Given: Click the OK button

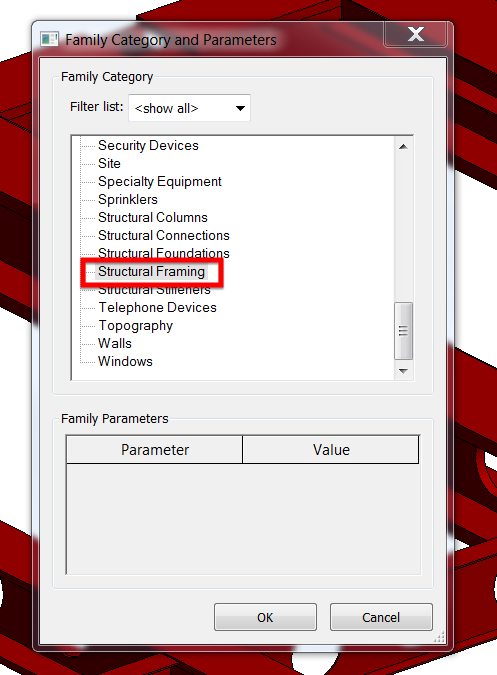Looking at the screenshot, I should 265,617.
